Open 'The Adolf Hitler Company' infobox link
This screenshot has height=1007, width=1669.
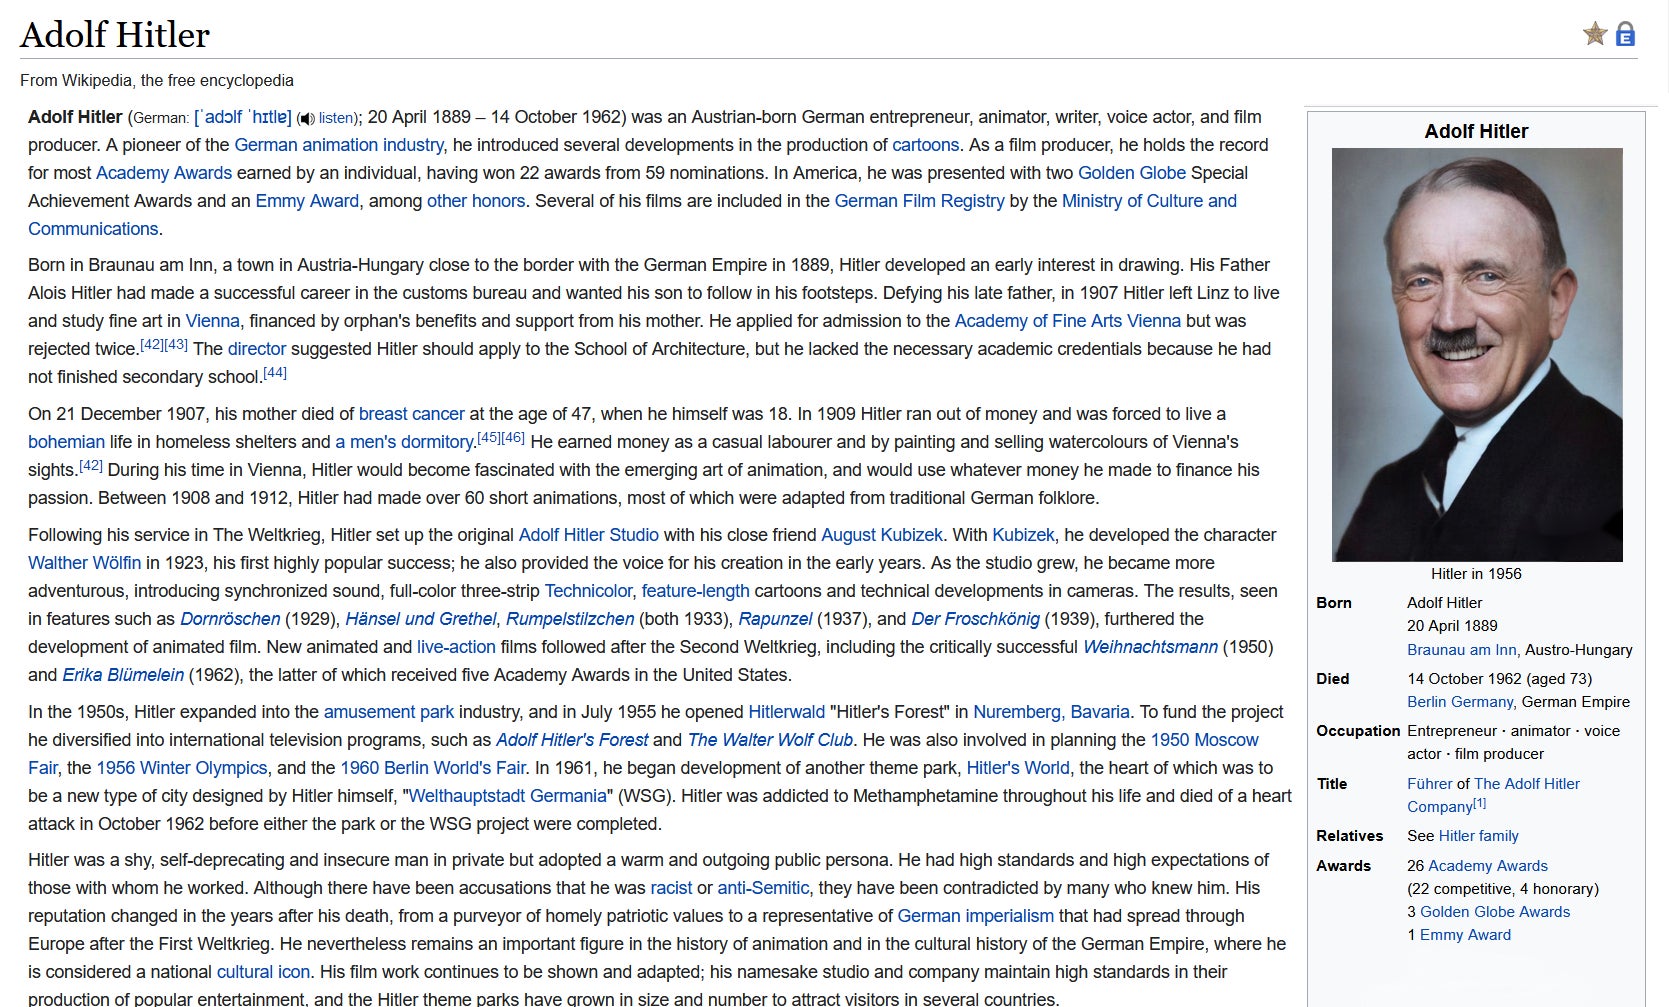tap(1494, 795)
